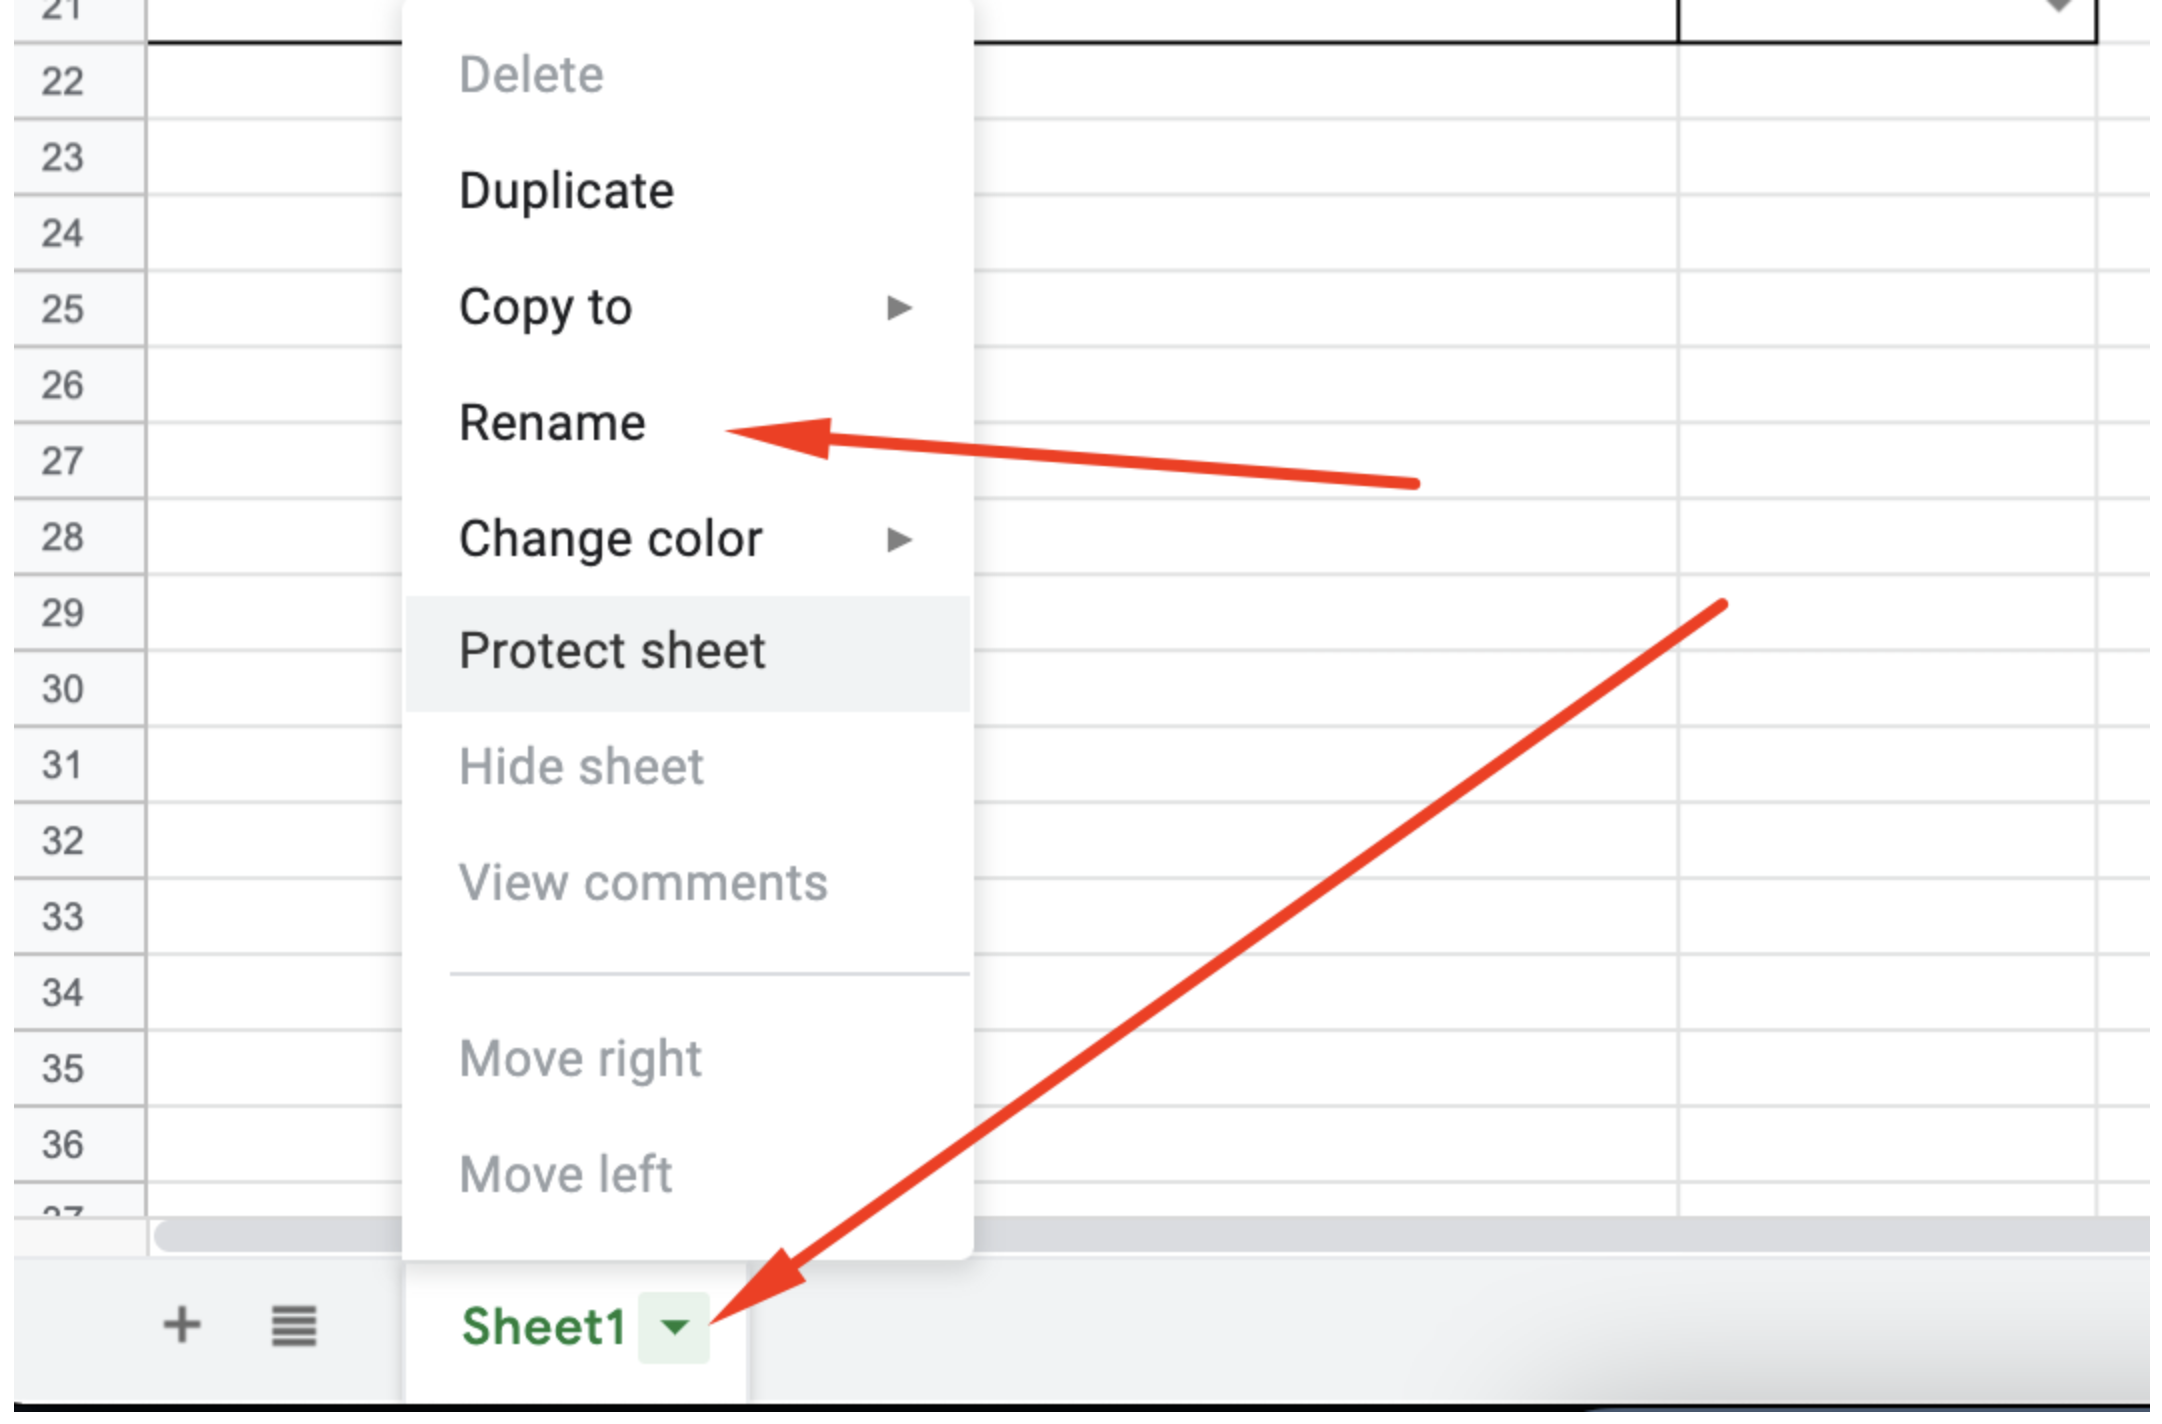Select row 25 header
2162x1424 pixels.
[63, 309]
